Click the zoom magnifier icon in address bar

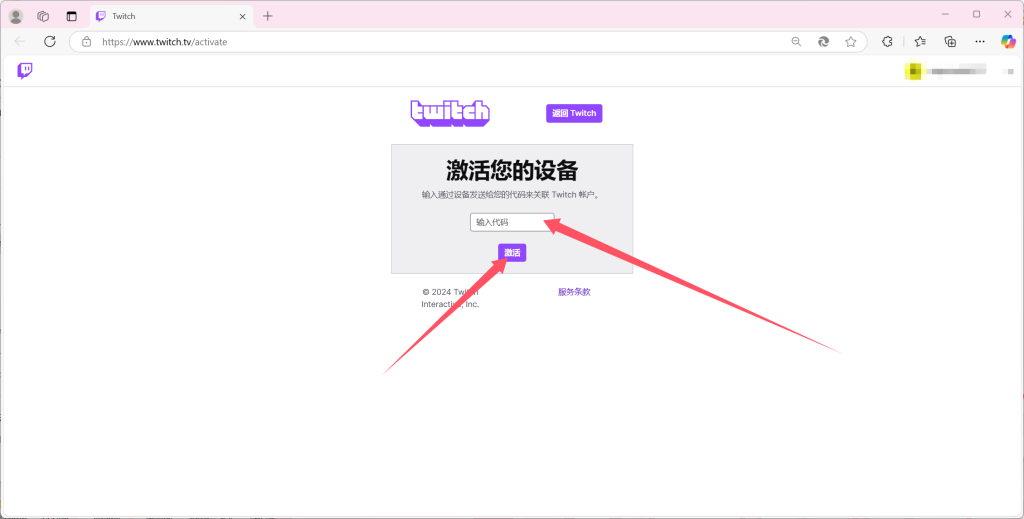797,42
